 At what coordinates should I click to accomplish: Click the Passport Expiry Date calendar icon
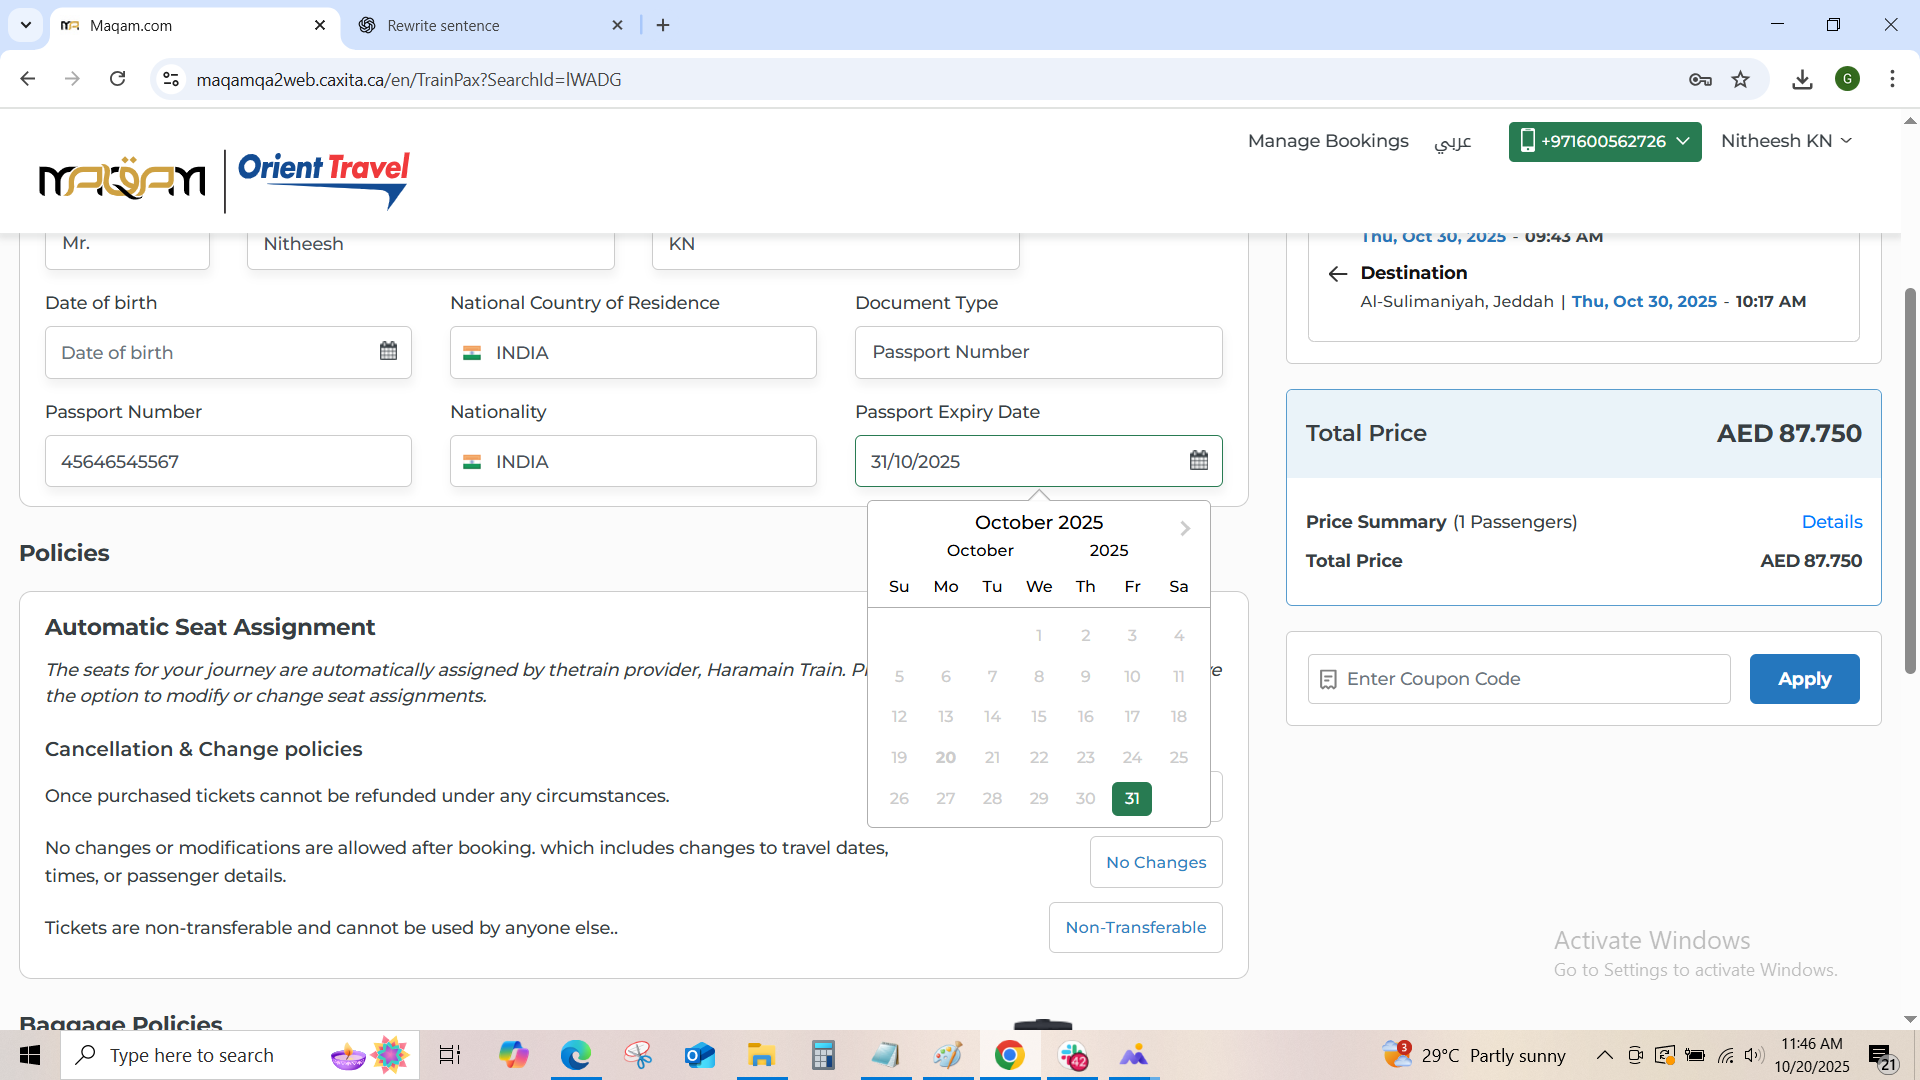[x=1199, y=460]
